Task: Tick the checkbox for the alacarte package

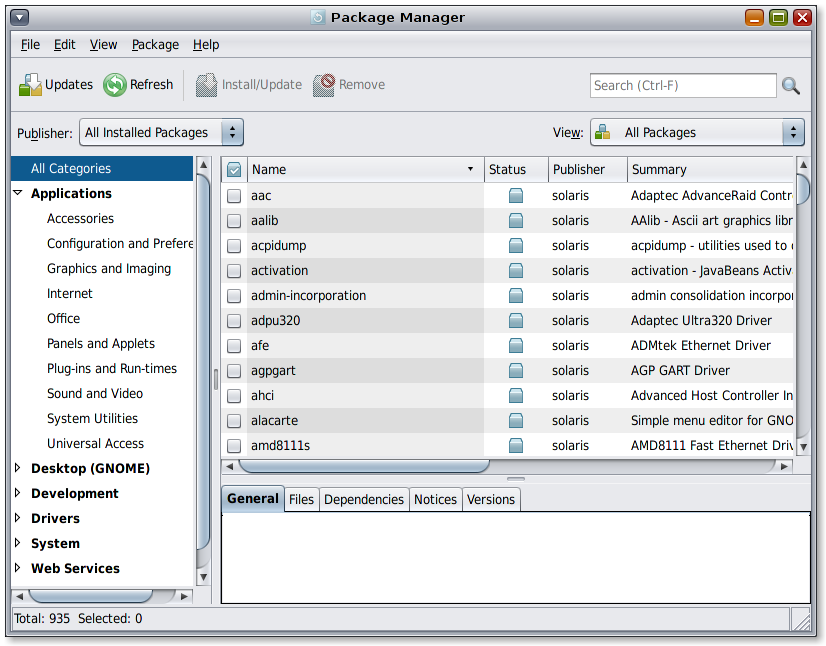Action: coord(234,421)
